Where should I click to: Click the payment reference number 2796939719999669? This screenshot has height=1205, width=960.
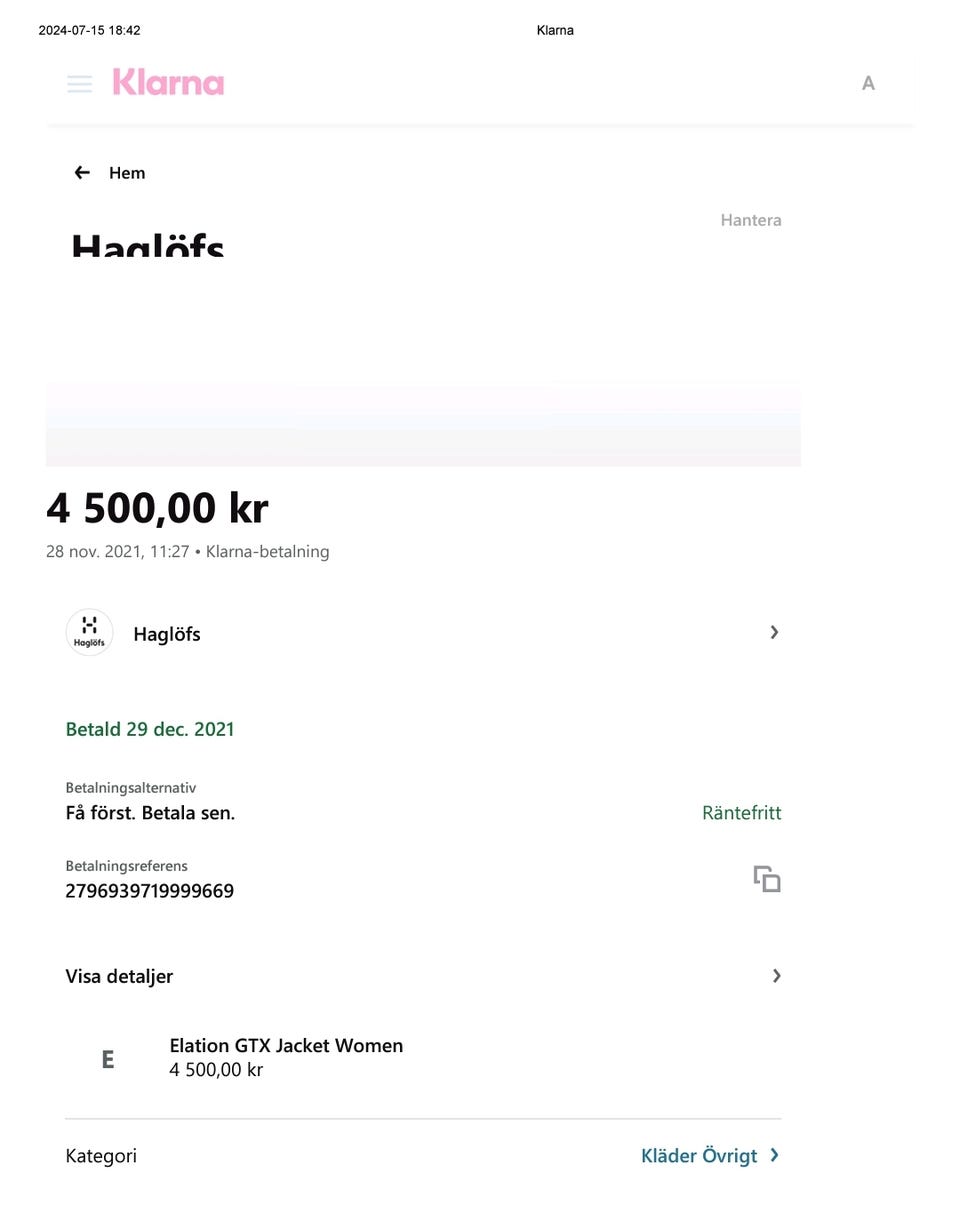point(149,891)
